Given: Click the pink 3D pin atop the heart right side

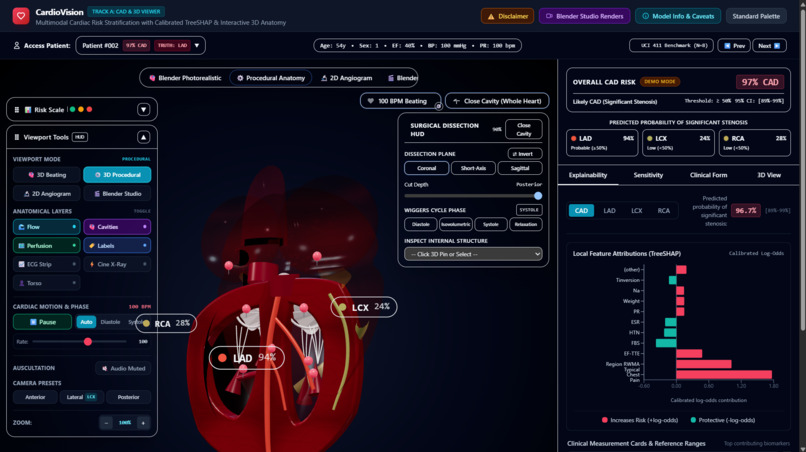Looking at the screenshot, I should 317,256.
